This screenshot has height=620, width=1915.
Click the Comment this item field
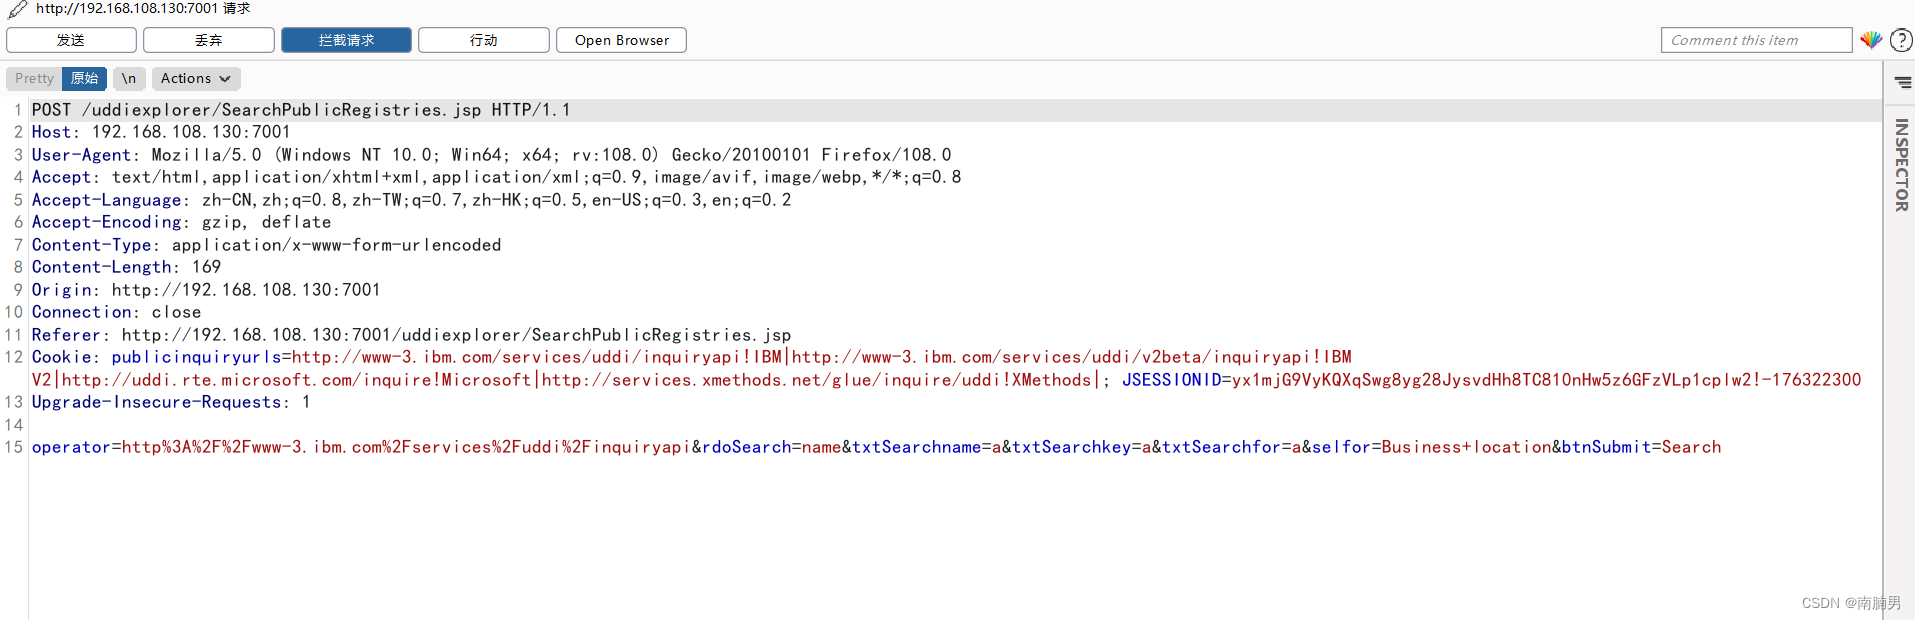coord(1756,40)
